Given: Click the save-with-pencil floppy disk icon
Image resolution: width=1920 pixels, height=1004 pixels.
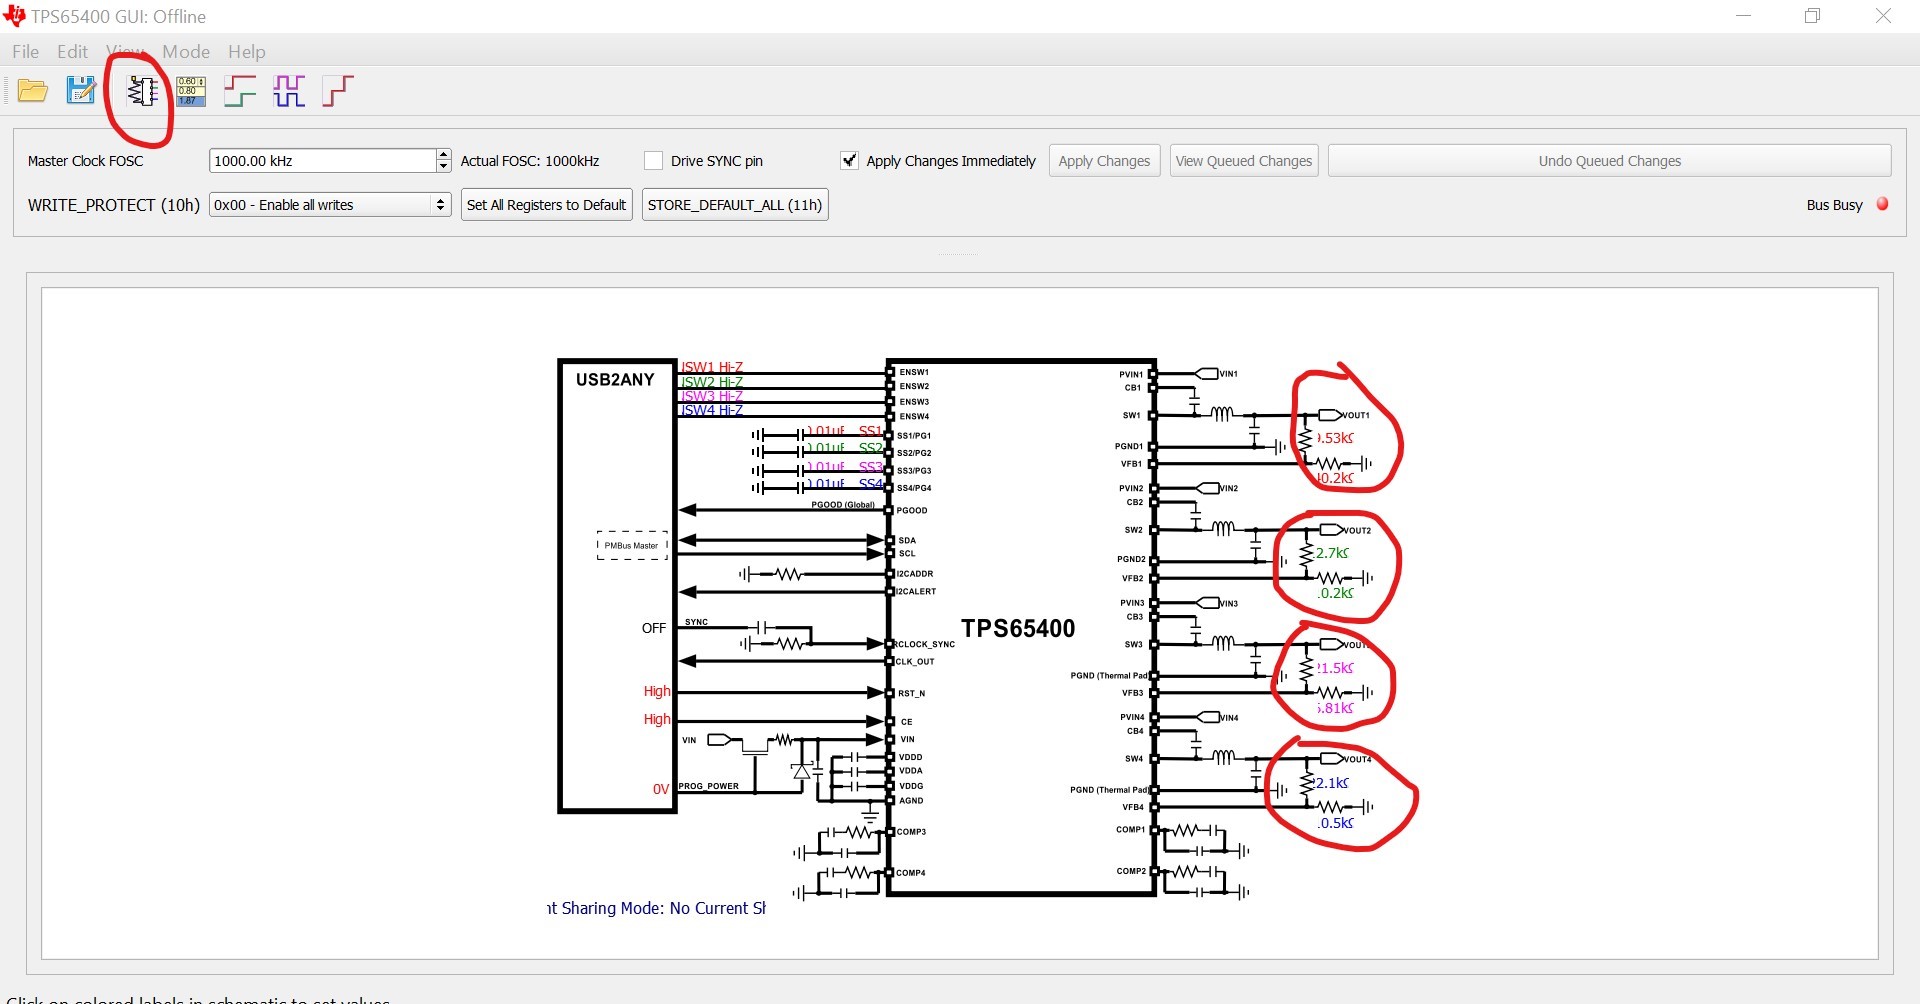Looking at the screenshot, I should click(81, 91).
